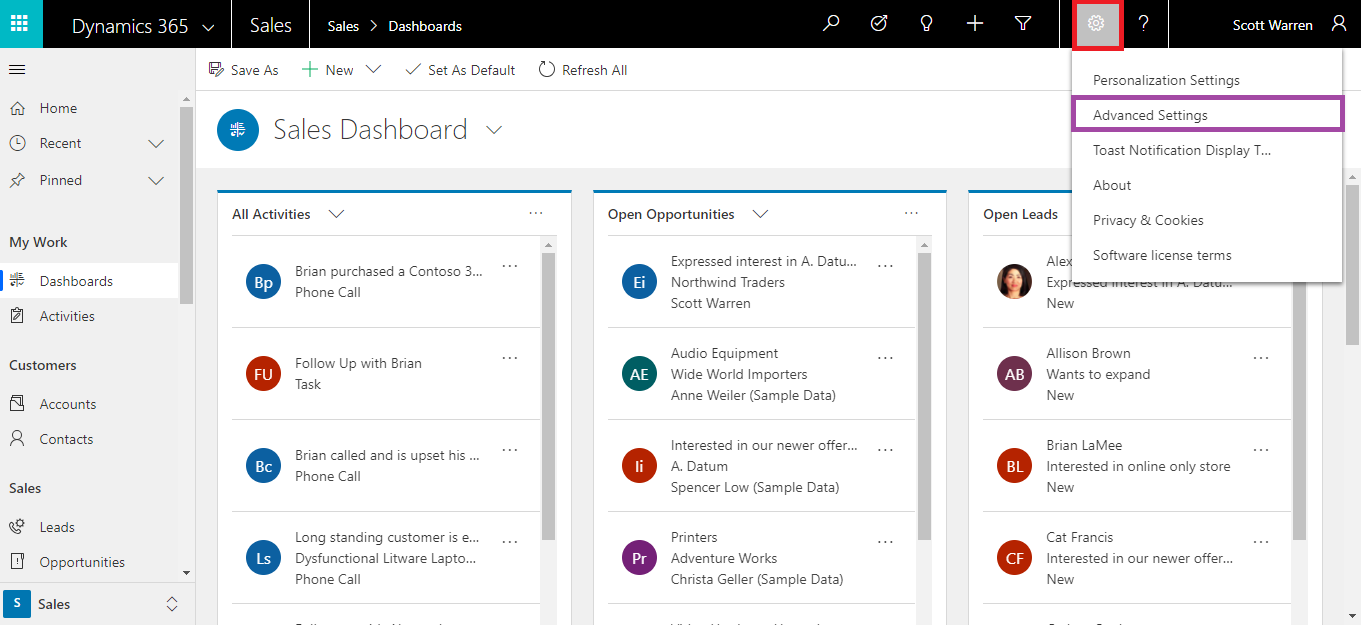This screenshot has width=1361, height=625.
Task: Click the BL avatar for Brian LaMee
Action: [x=1015, y=467]
